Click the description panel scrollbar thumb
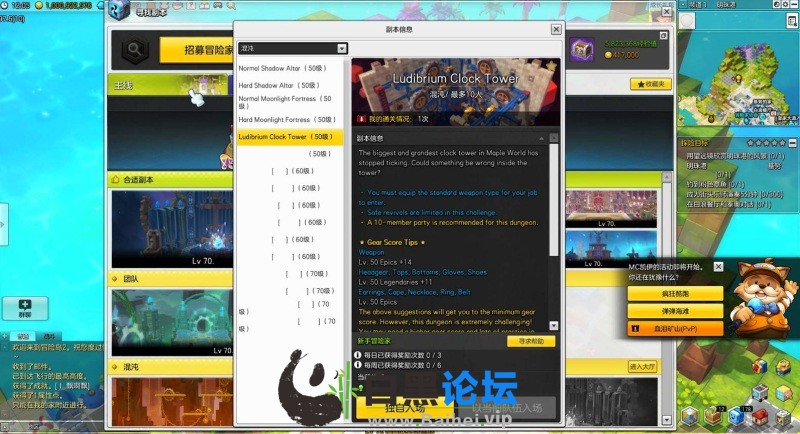This screenshot has width=800, height=434. point(554,200)
